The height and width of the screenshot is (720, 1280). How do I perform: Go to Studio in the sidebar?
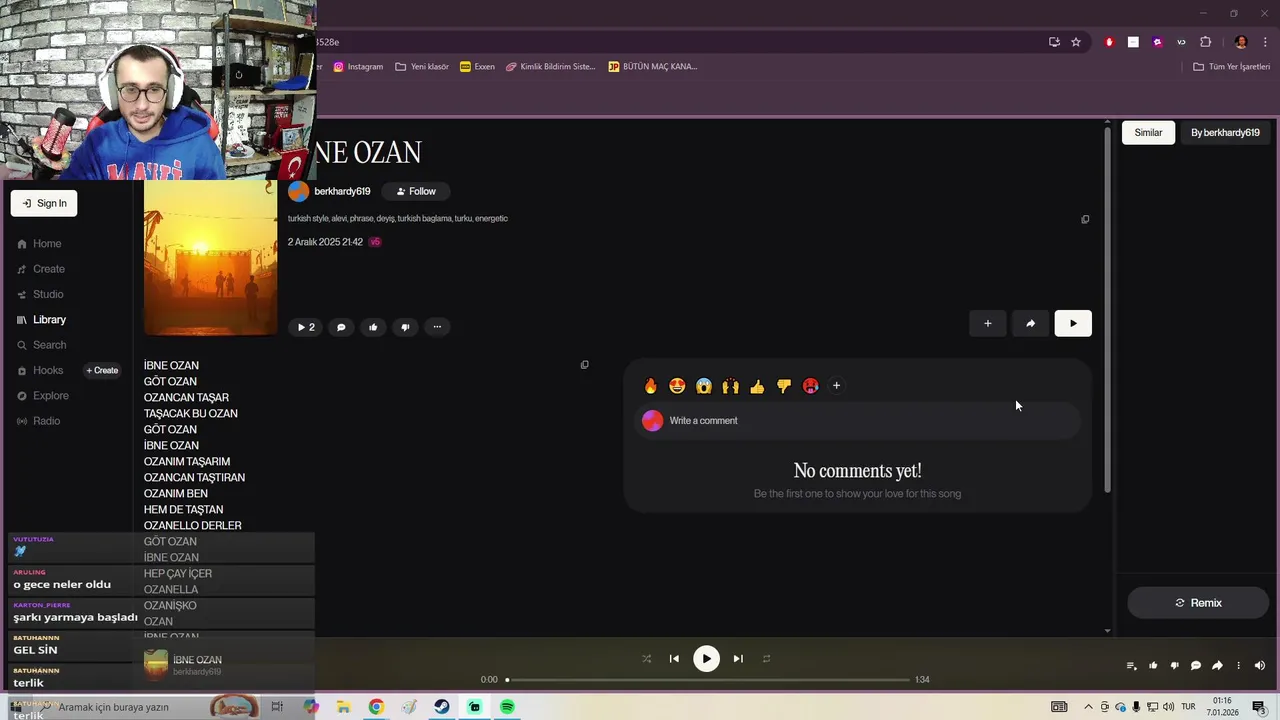click(40, 294)
